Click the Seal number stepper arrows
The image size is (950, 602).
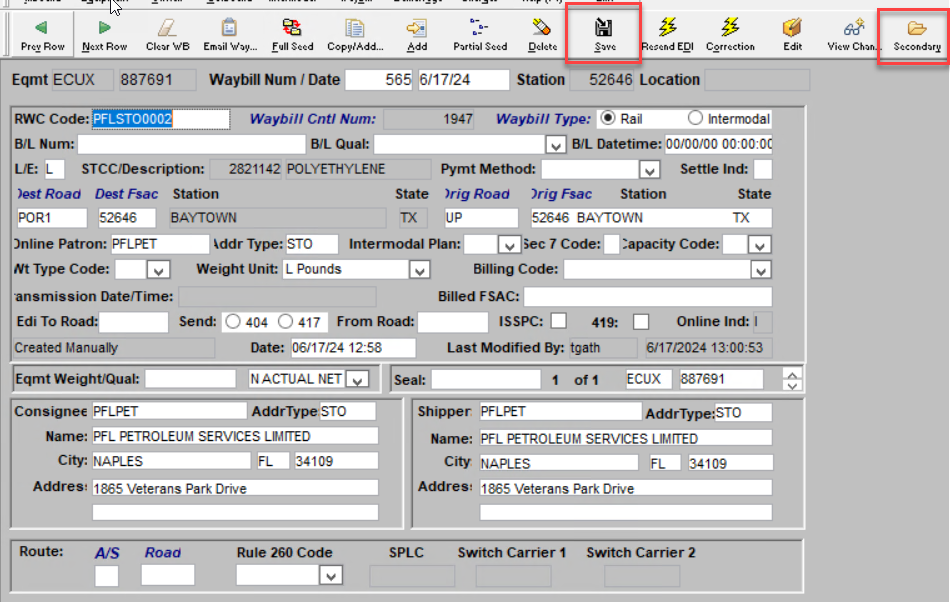[x=793, y=380]
